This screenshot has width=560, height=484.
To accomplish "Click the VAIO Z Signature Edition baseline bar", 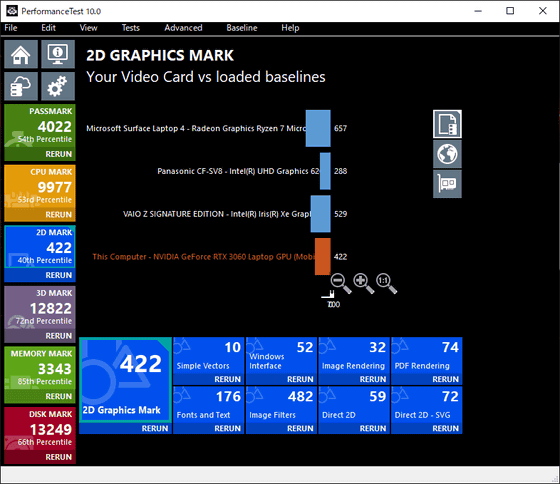I will pyautogui.click(x=320, y=214).
